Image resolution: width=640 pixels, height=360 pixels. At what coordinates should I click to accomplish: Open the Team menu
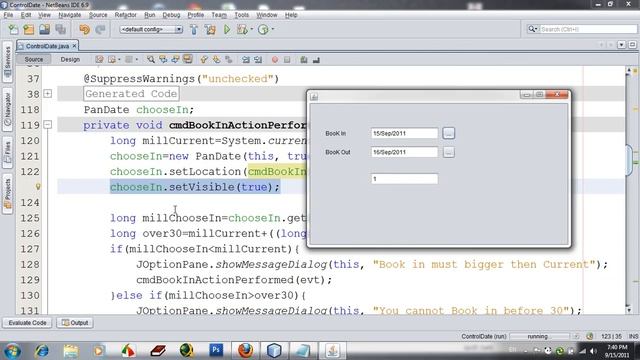(219, 15)
